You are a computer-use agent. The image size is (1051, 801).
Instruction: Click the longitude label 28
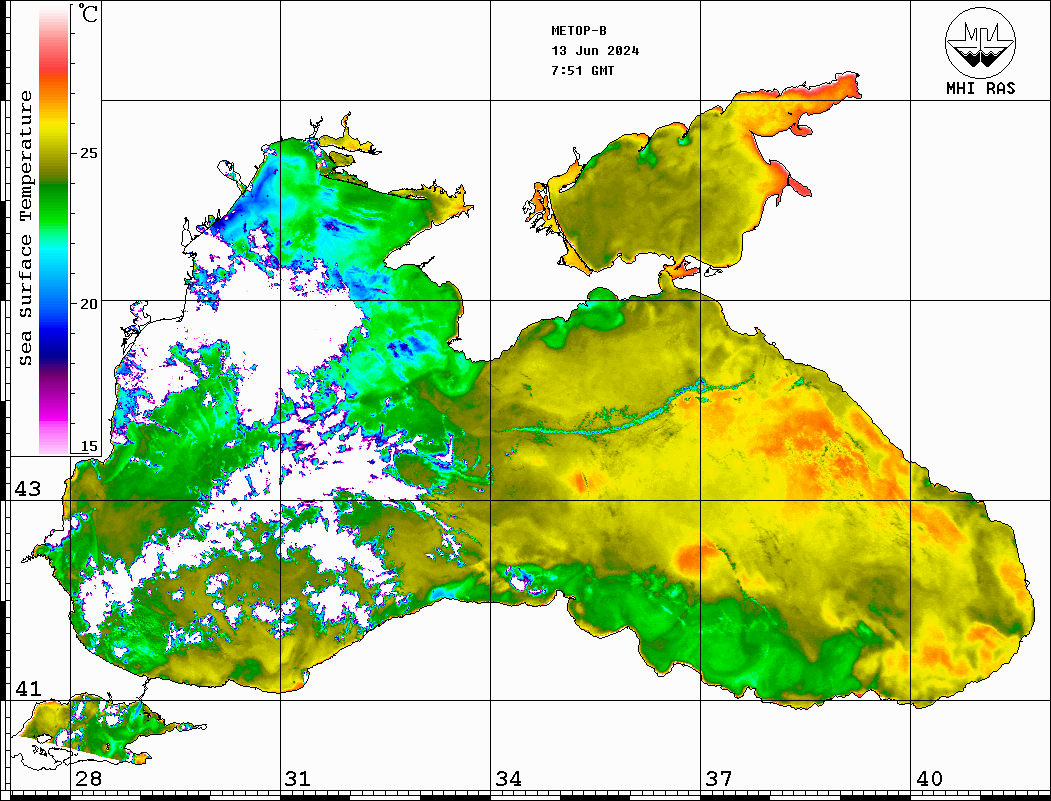88,779
